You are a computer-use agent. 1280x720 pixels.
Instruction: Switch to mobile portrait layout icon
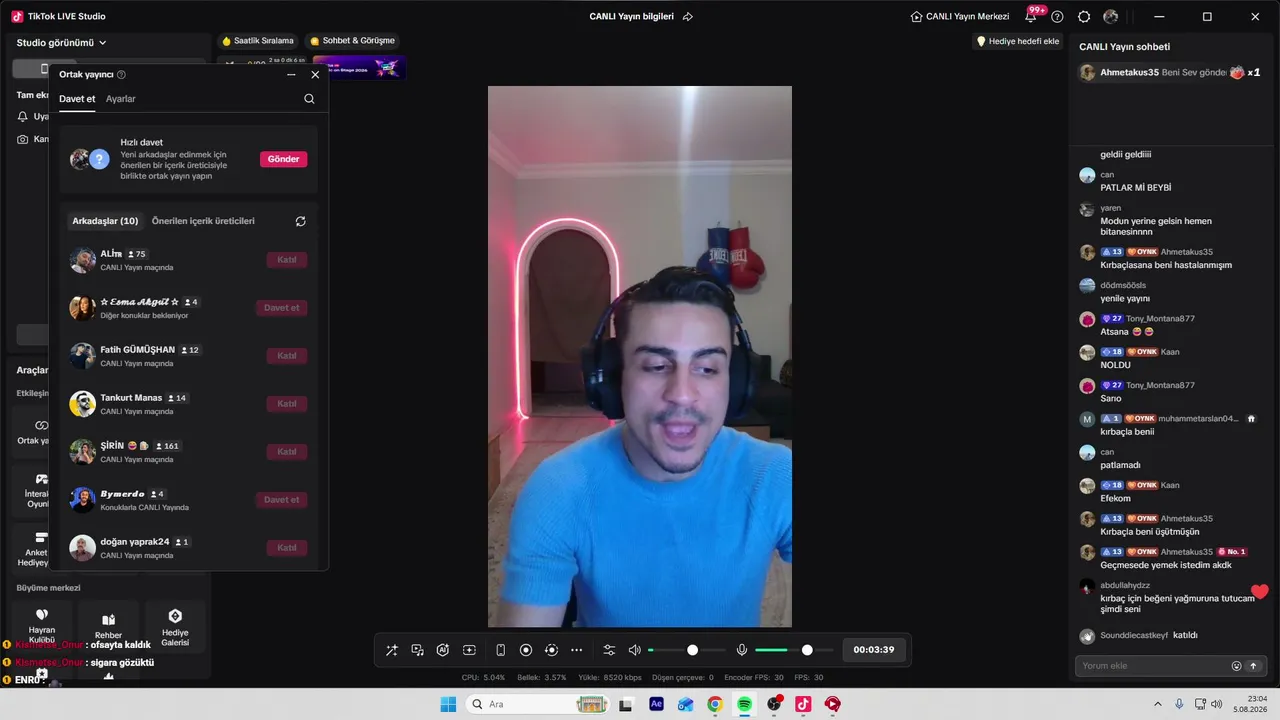(x=501, y=650)
